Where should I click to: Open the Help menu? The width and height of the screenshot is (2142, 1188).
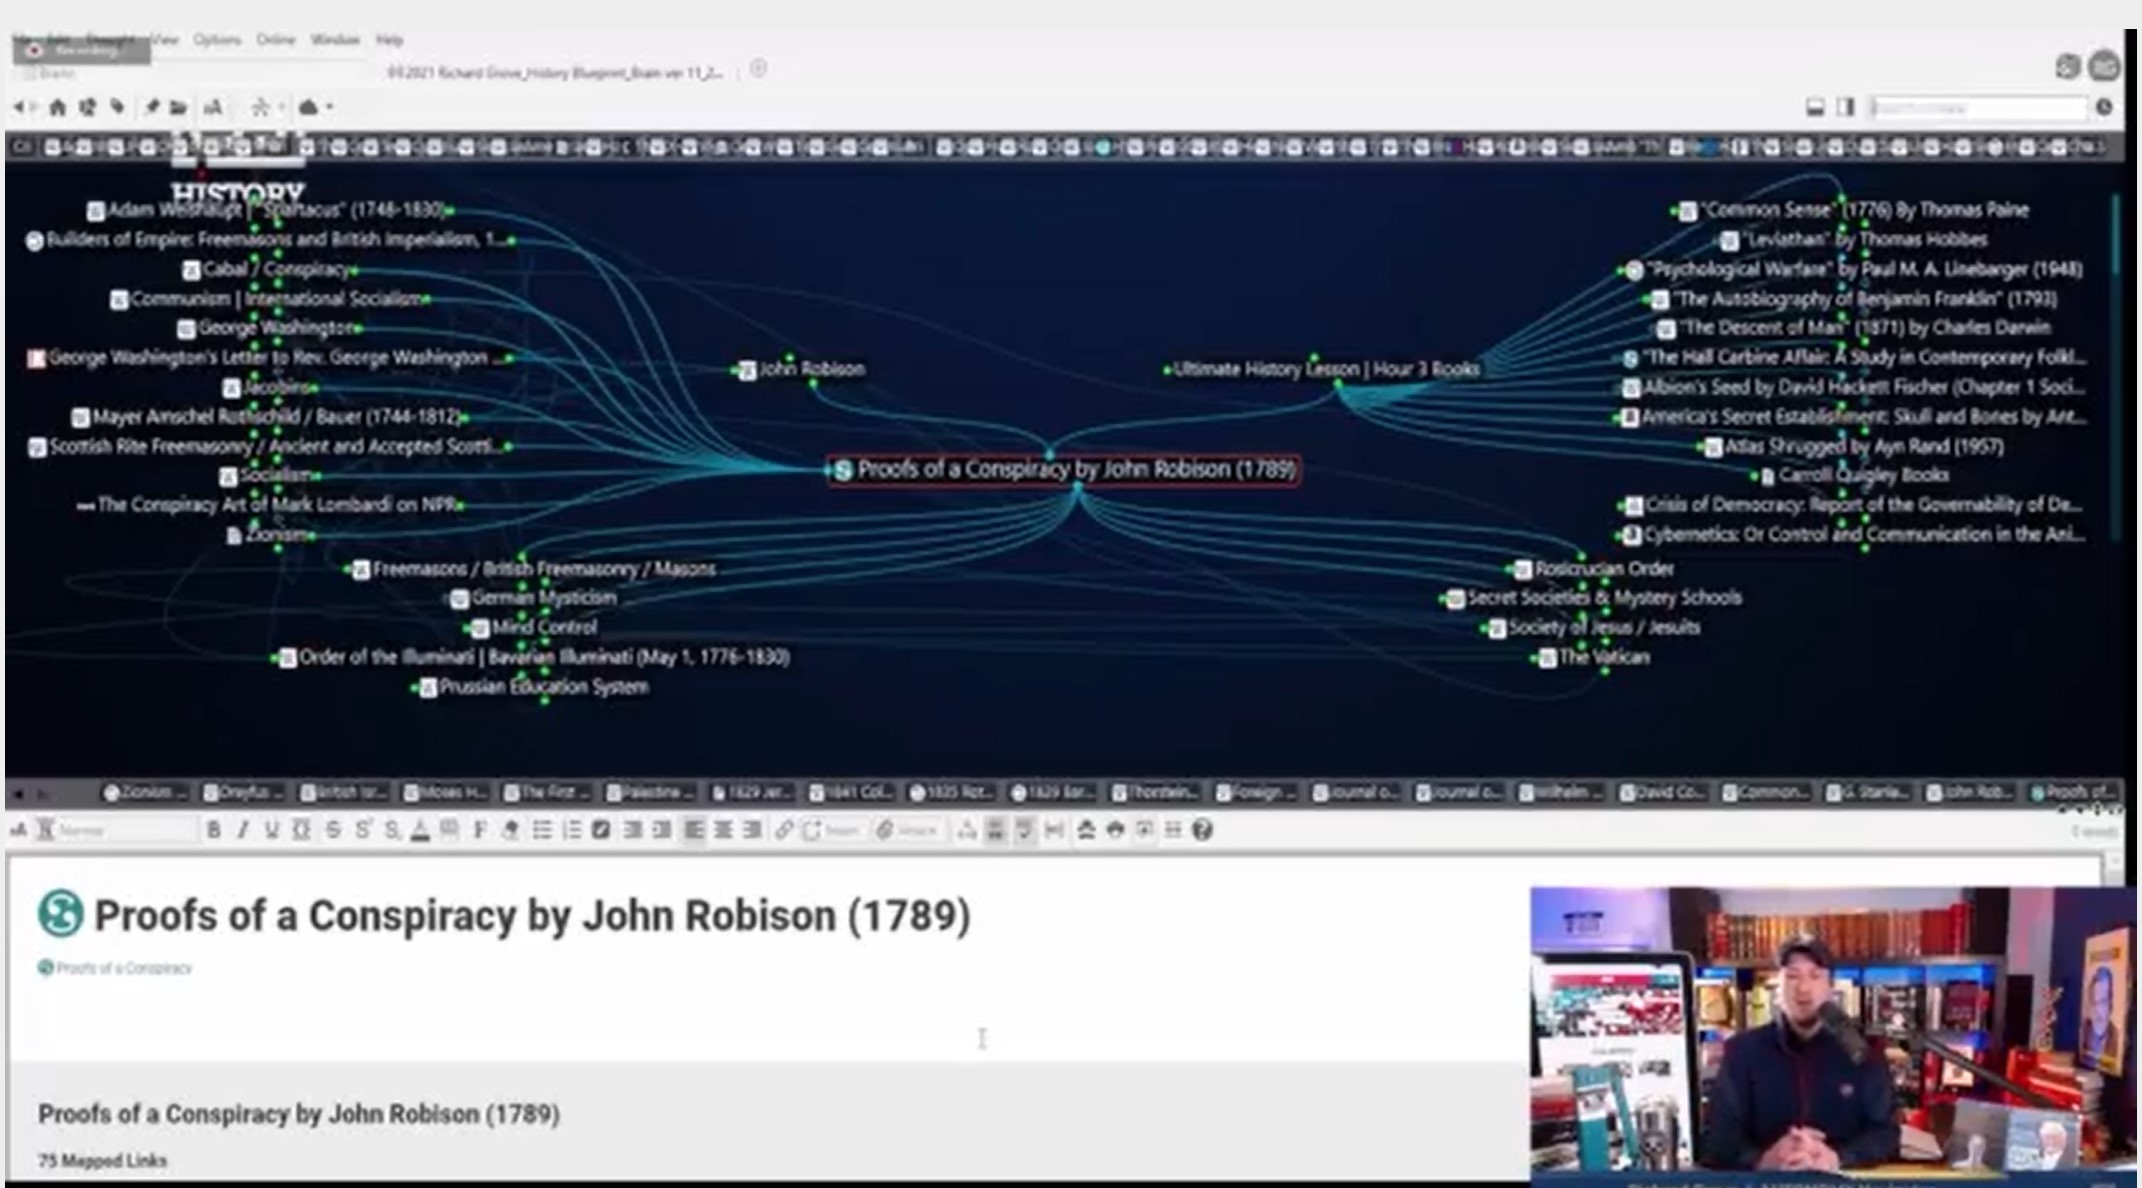click(389, 40)
